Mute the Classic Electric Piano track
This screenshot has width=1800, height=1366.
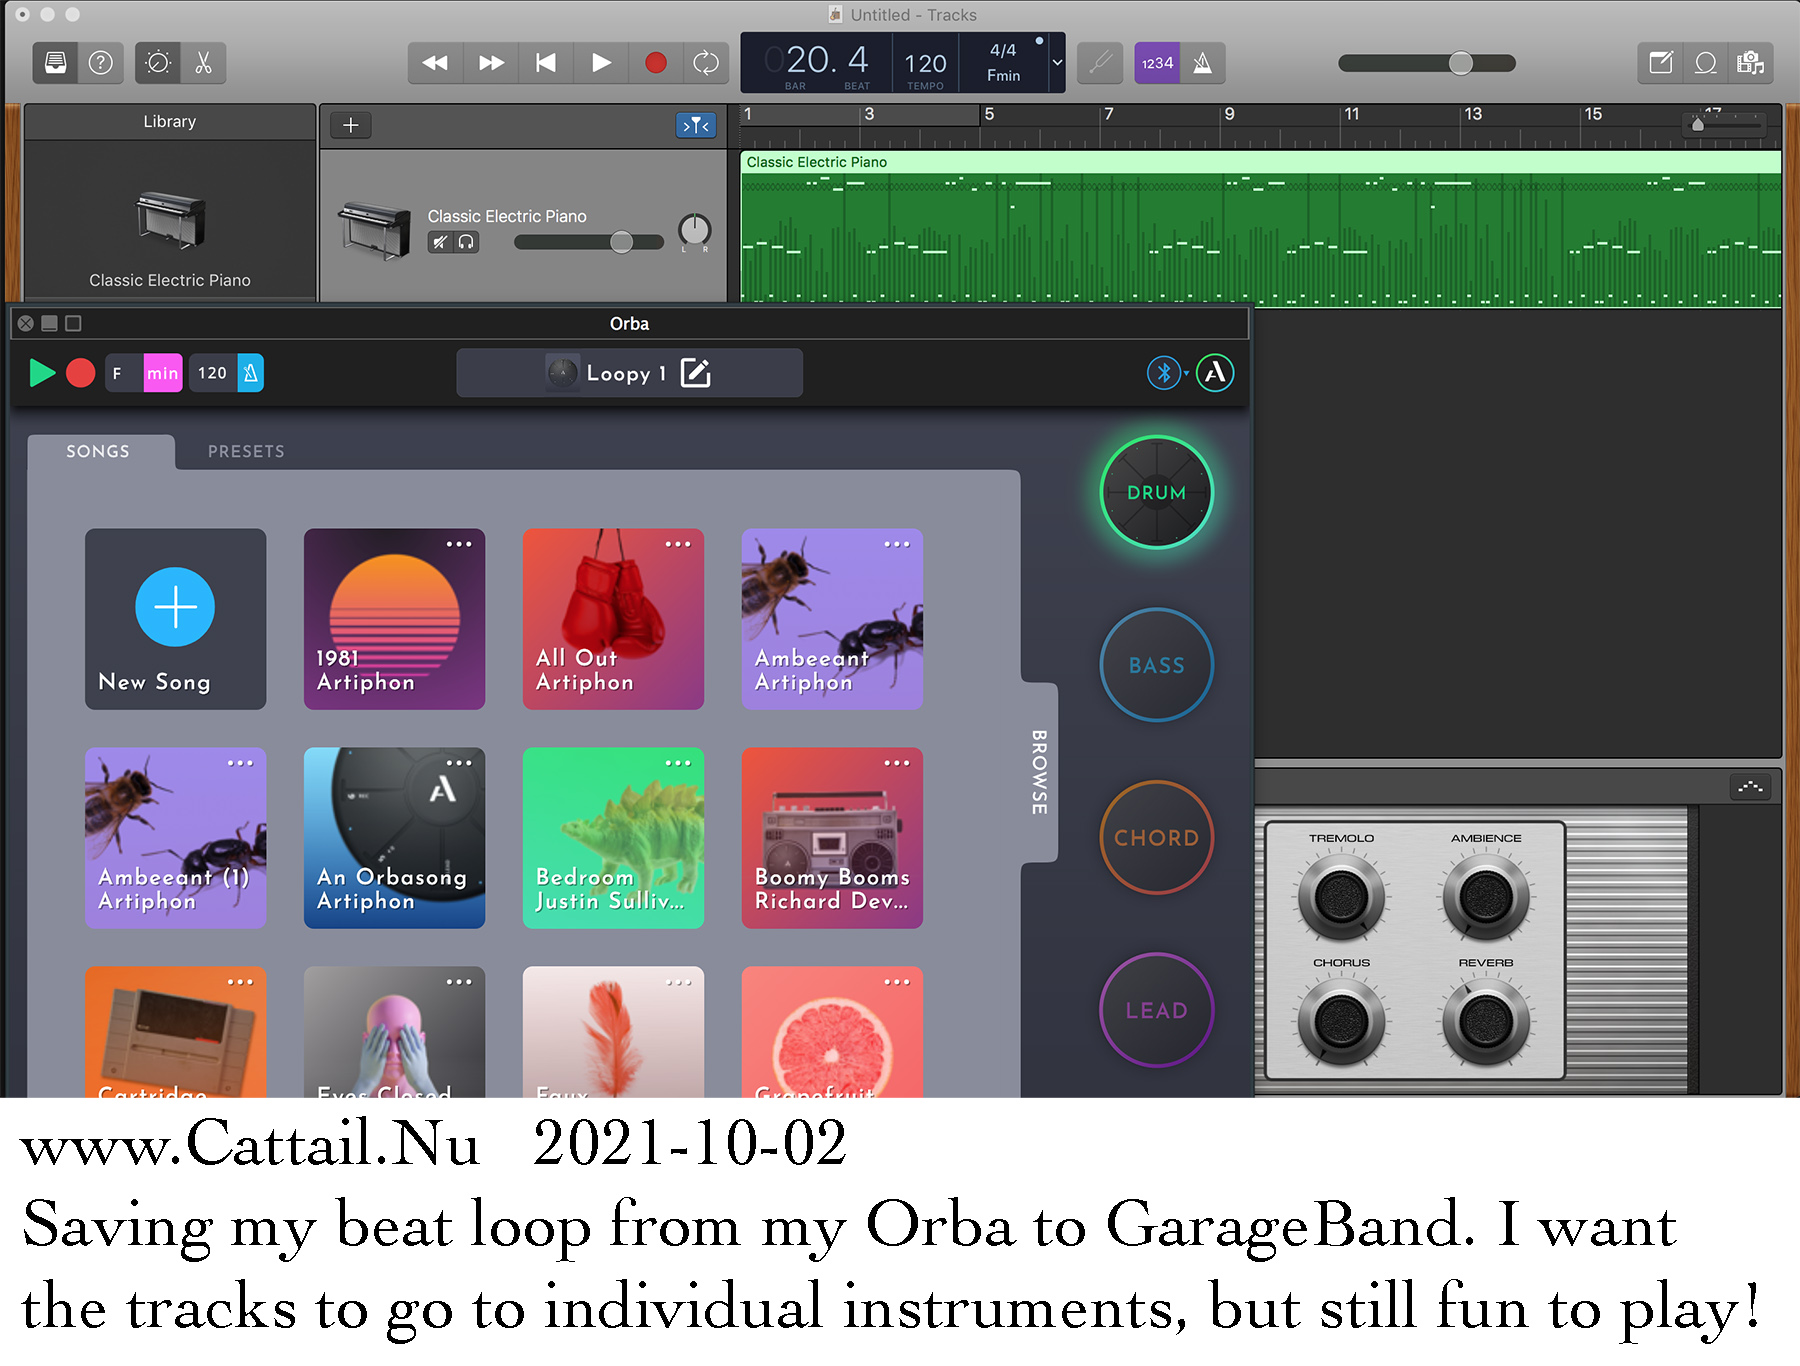(x=440, y=242)
